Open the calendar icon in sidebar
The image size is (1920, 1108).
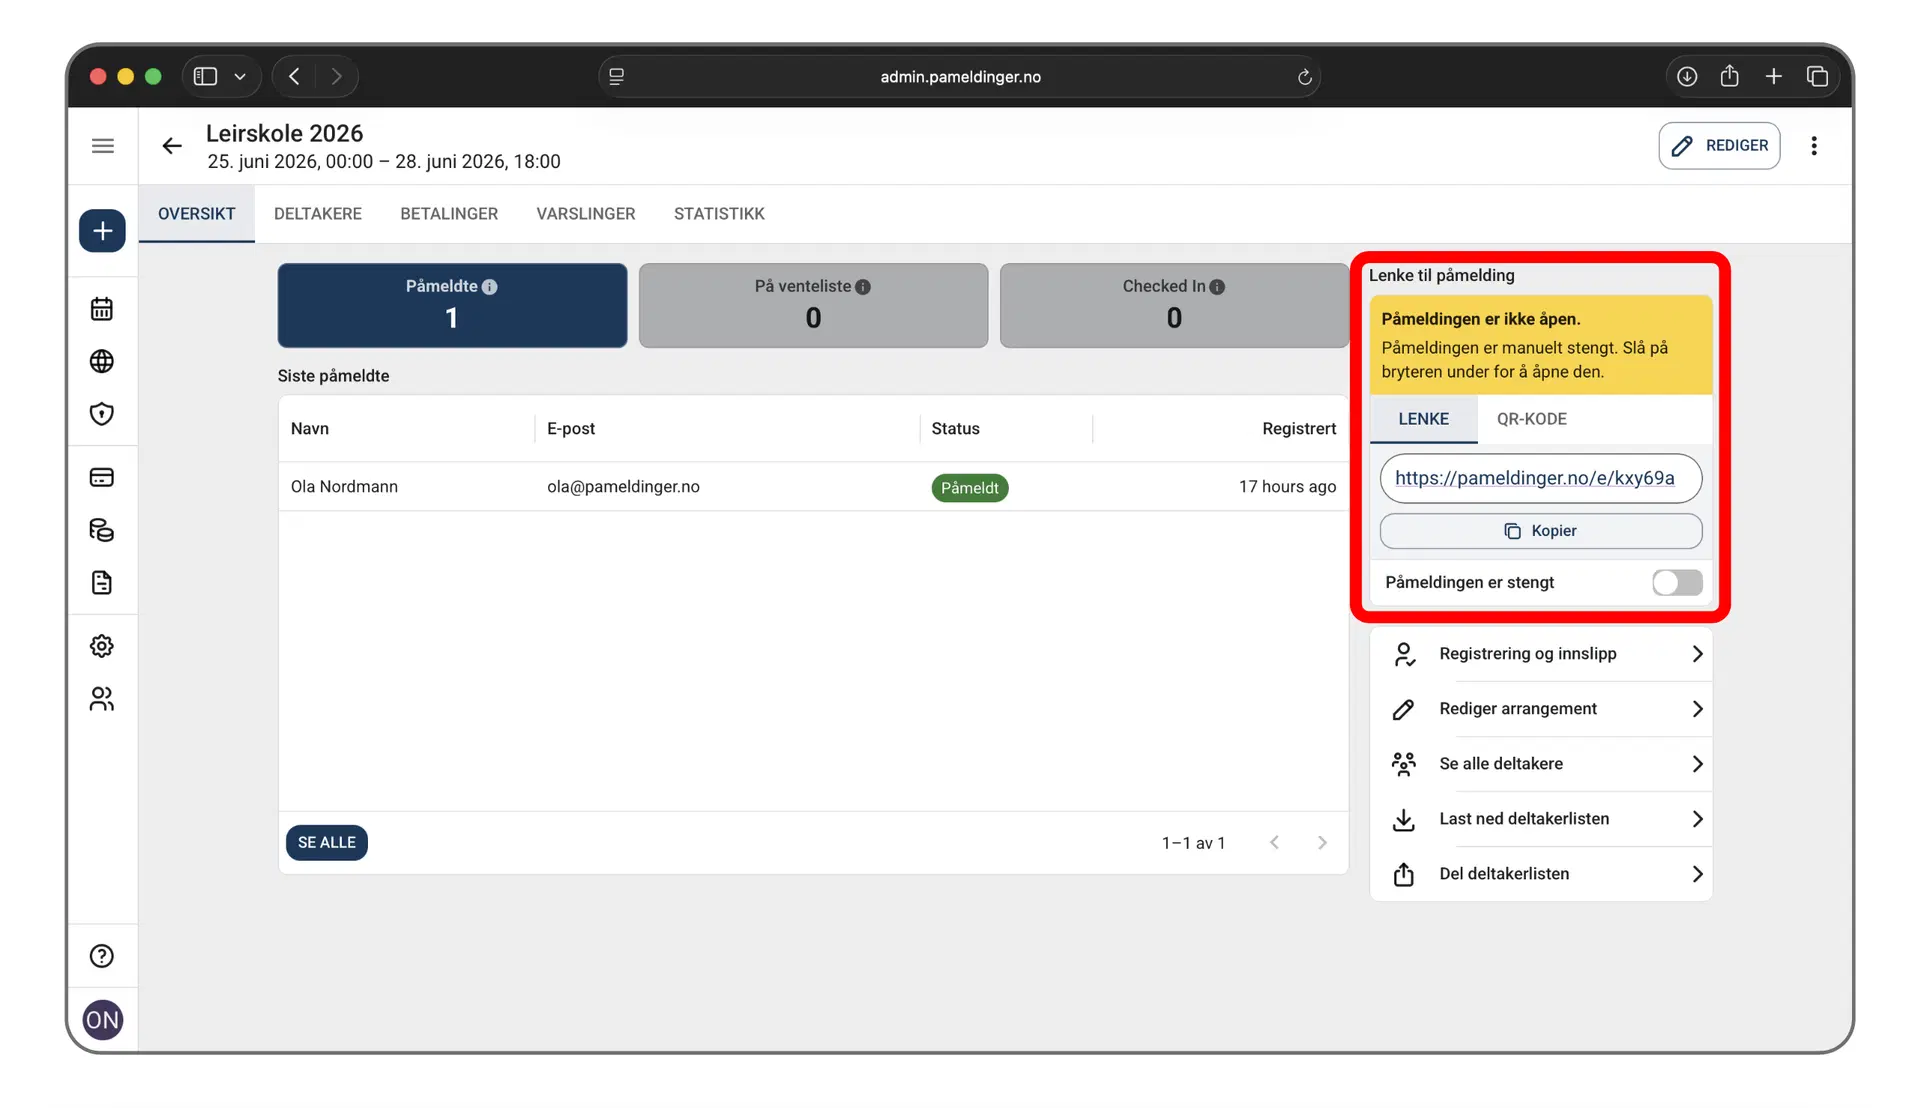coord(102,309)
